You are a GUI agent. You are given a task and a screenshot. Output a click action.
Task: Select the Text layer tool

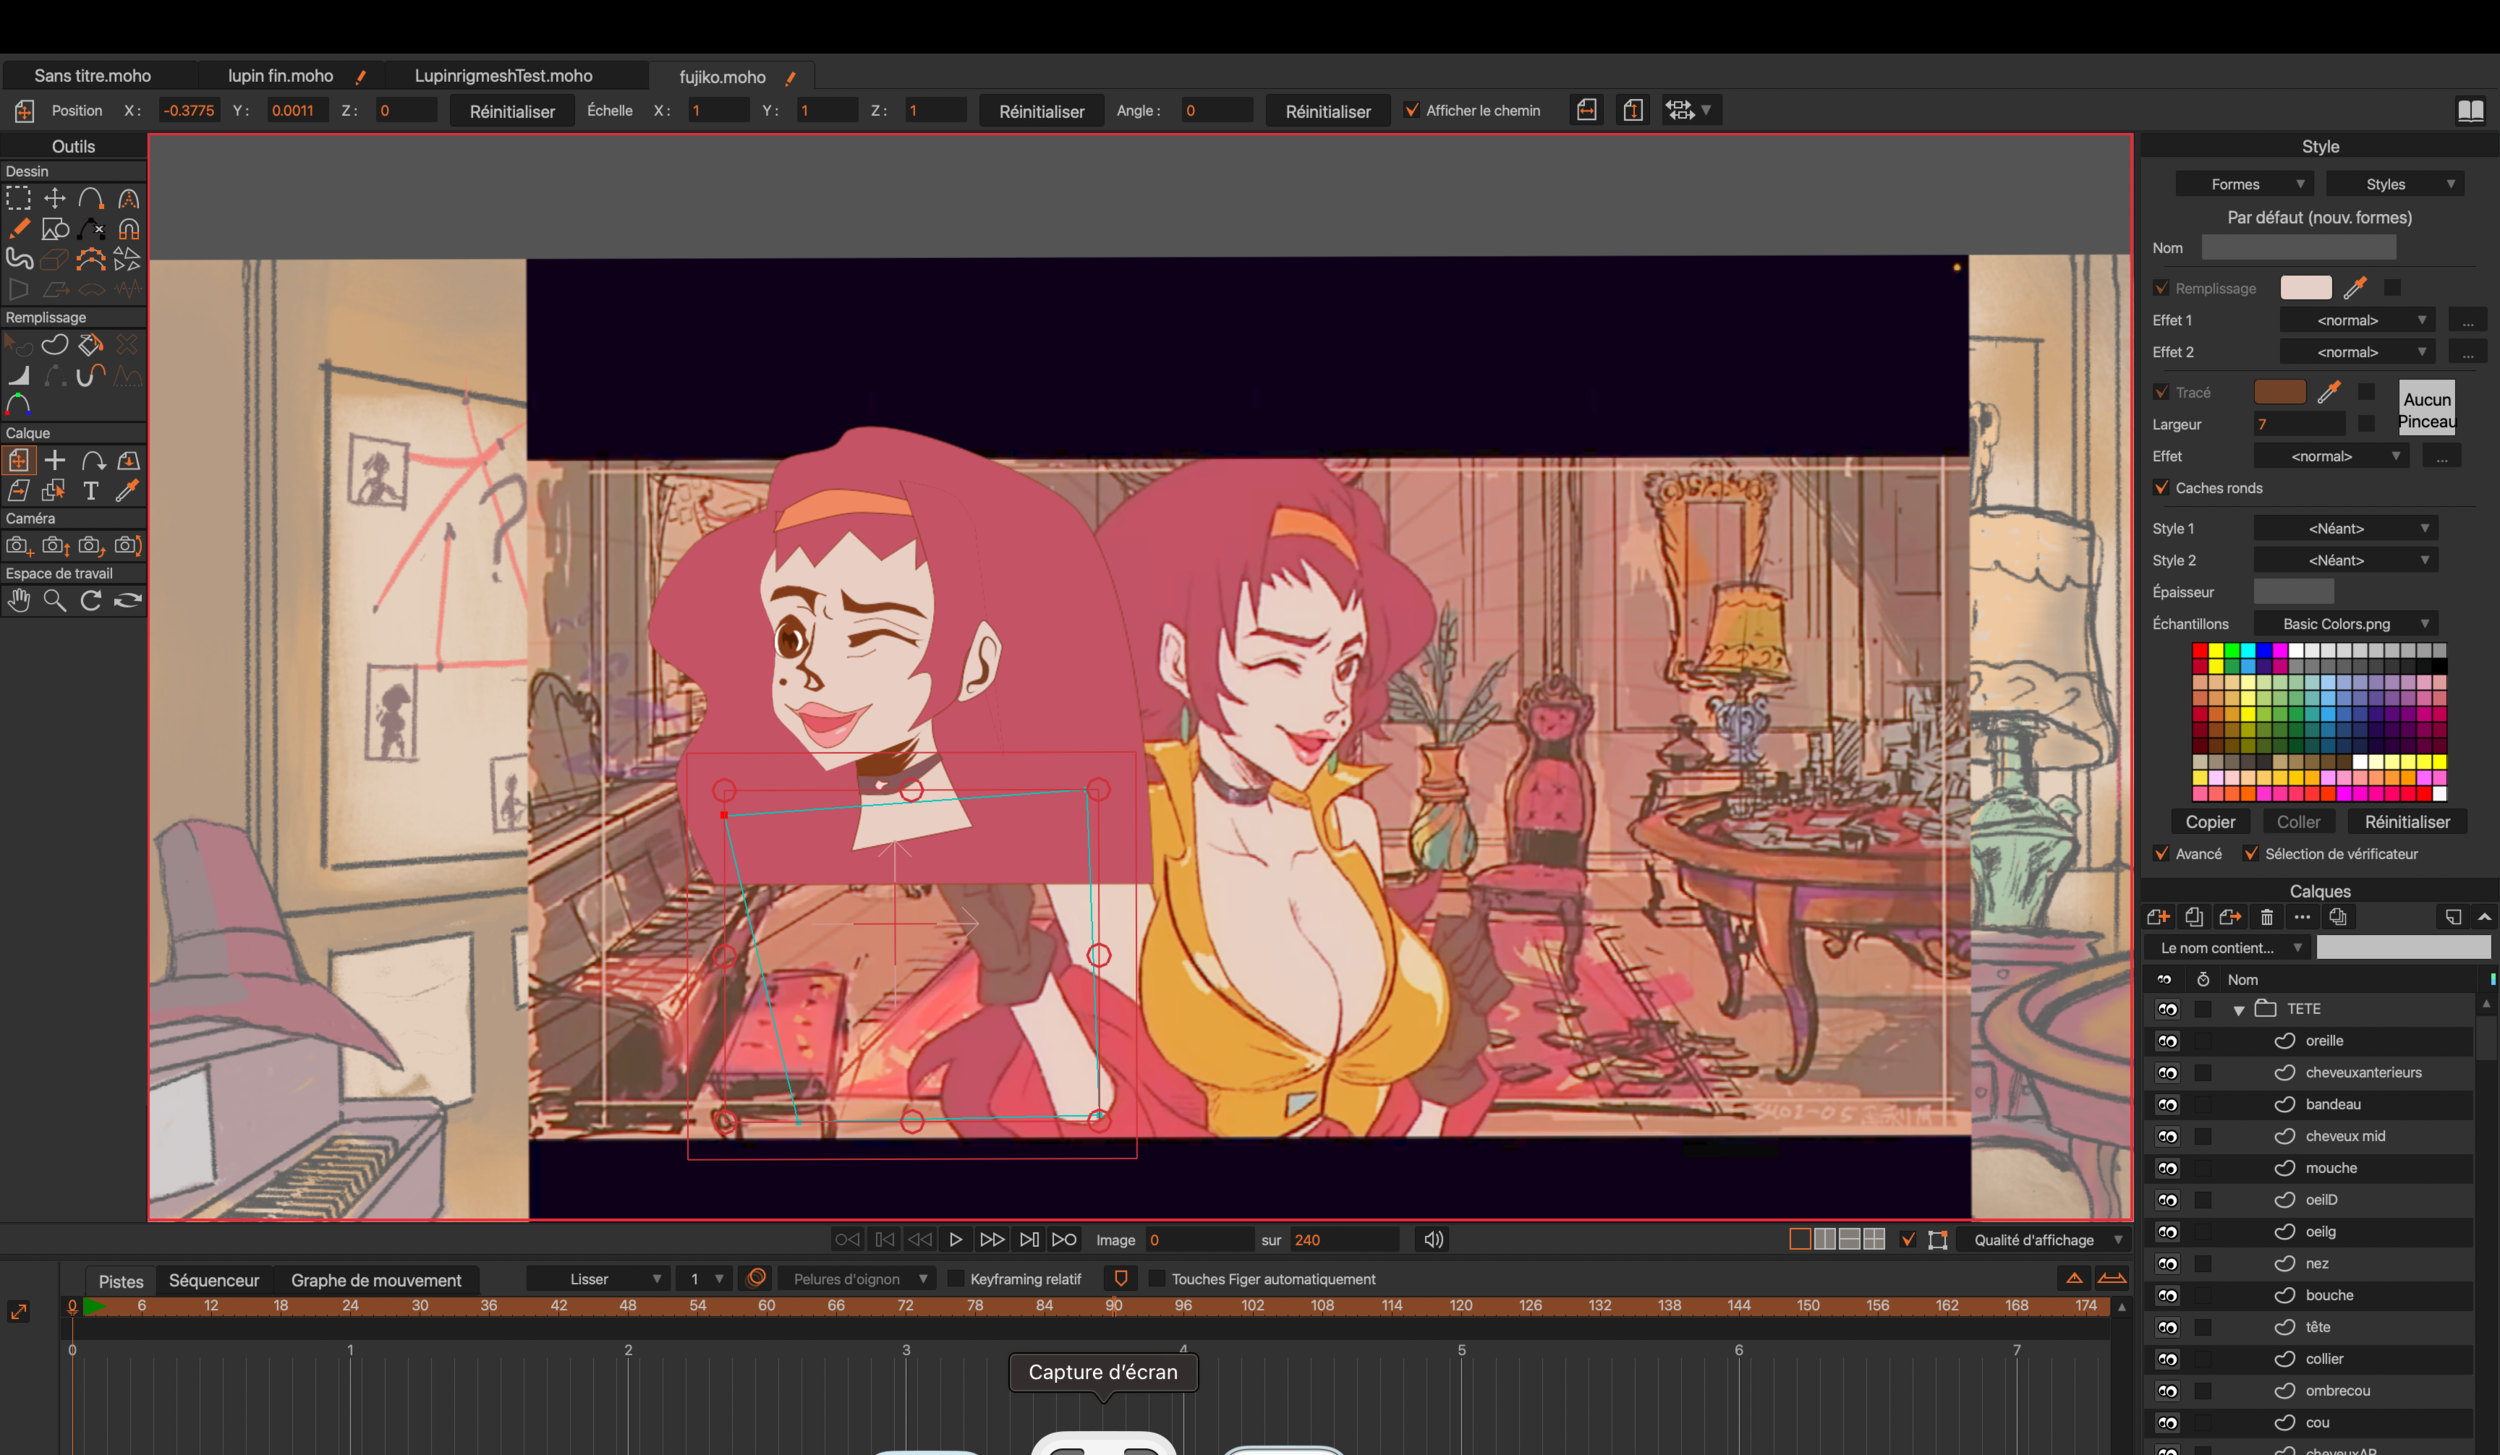91,491
